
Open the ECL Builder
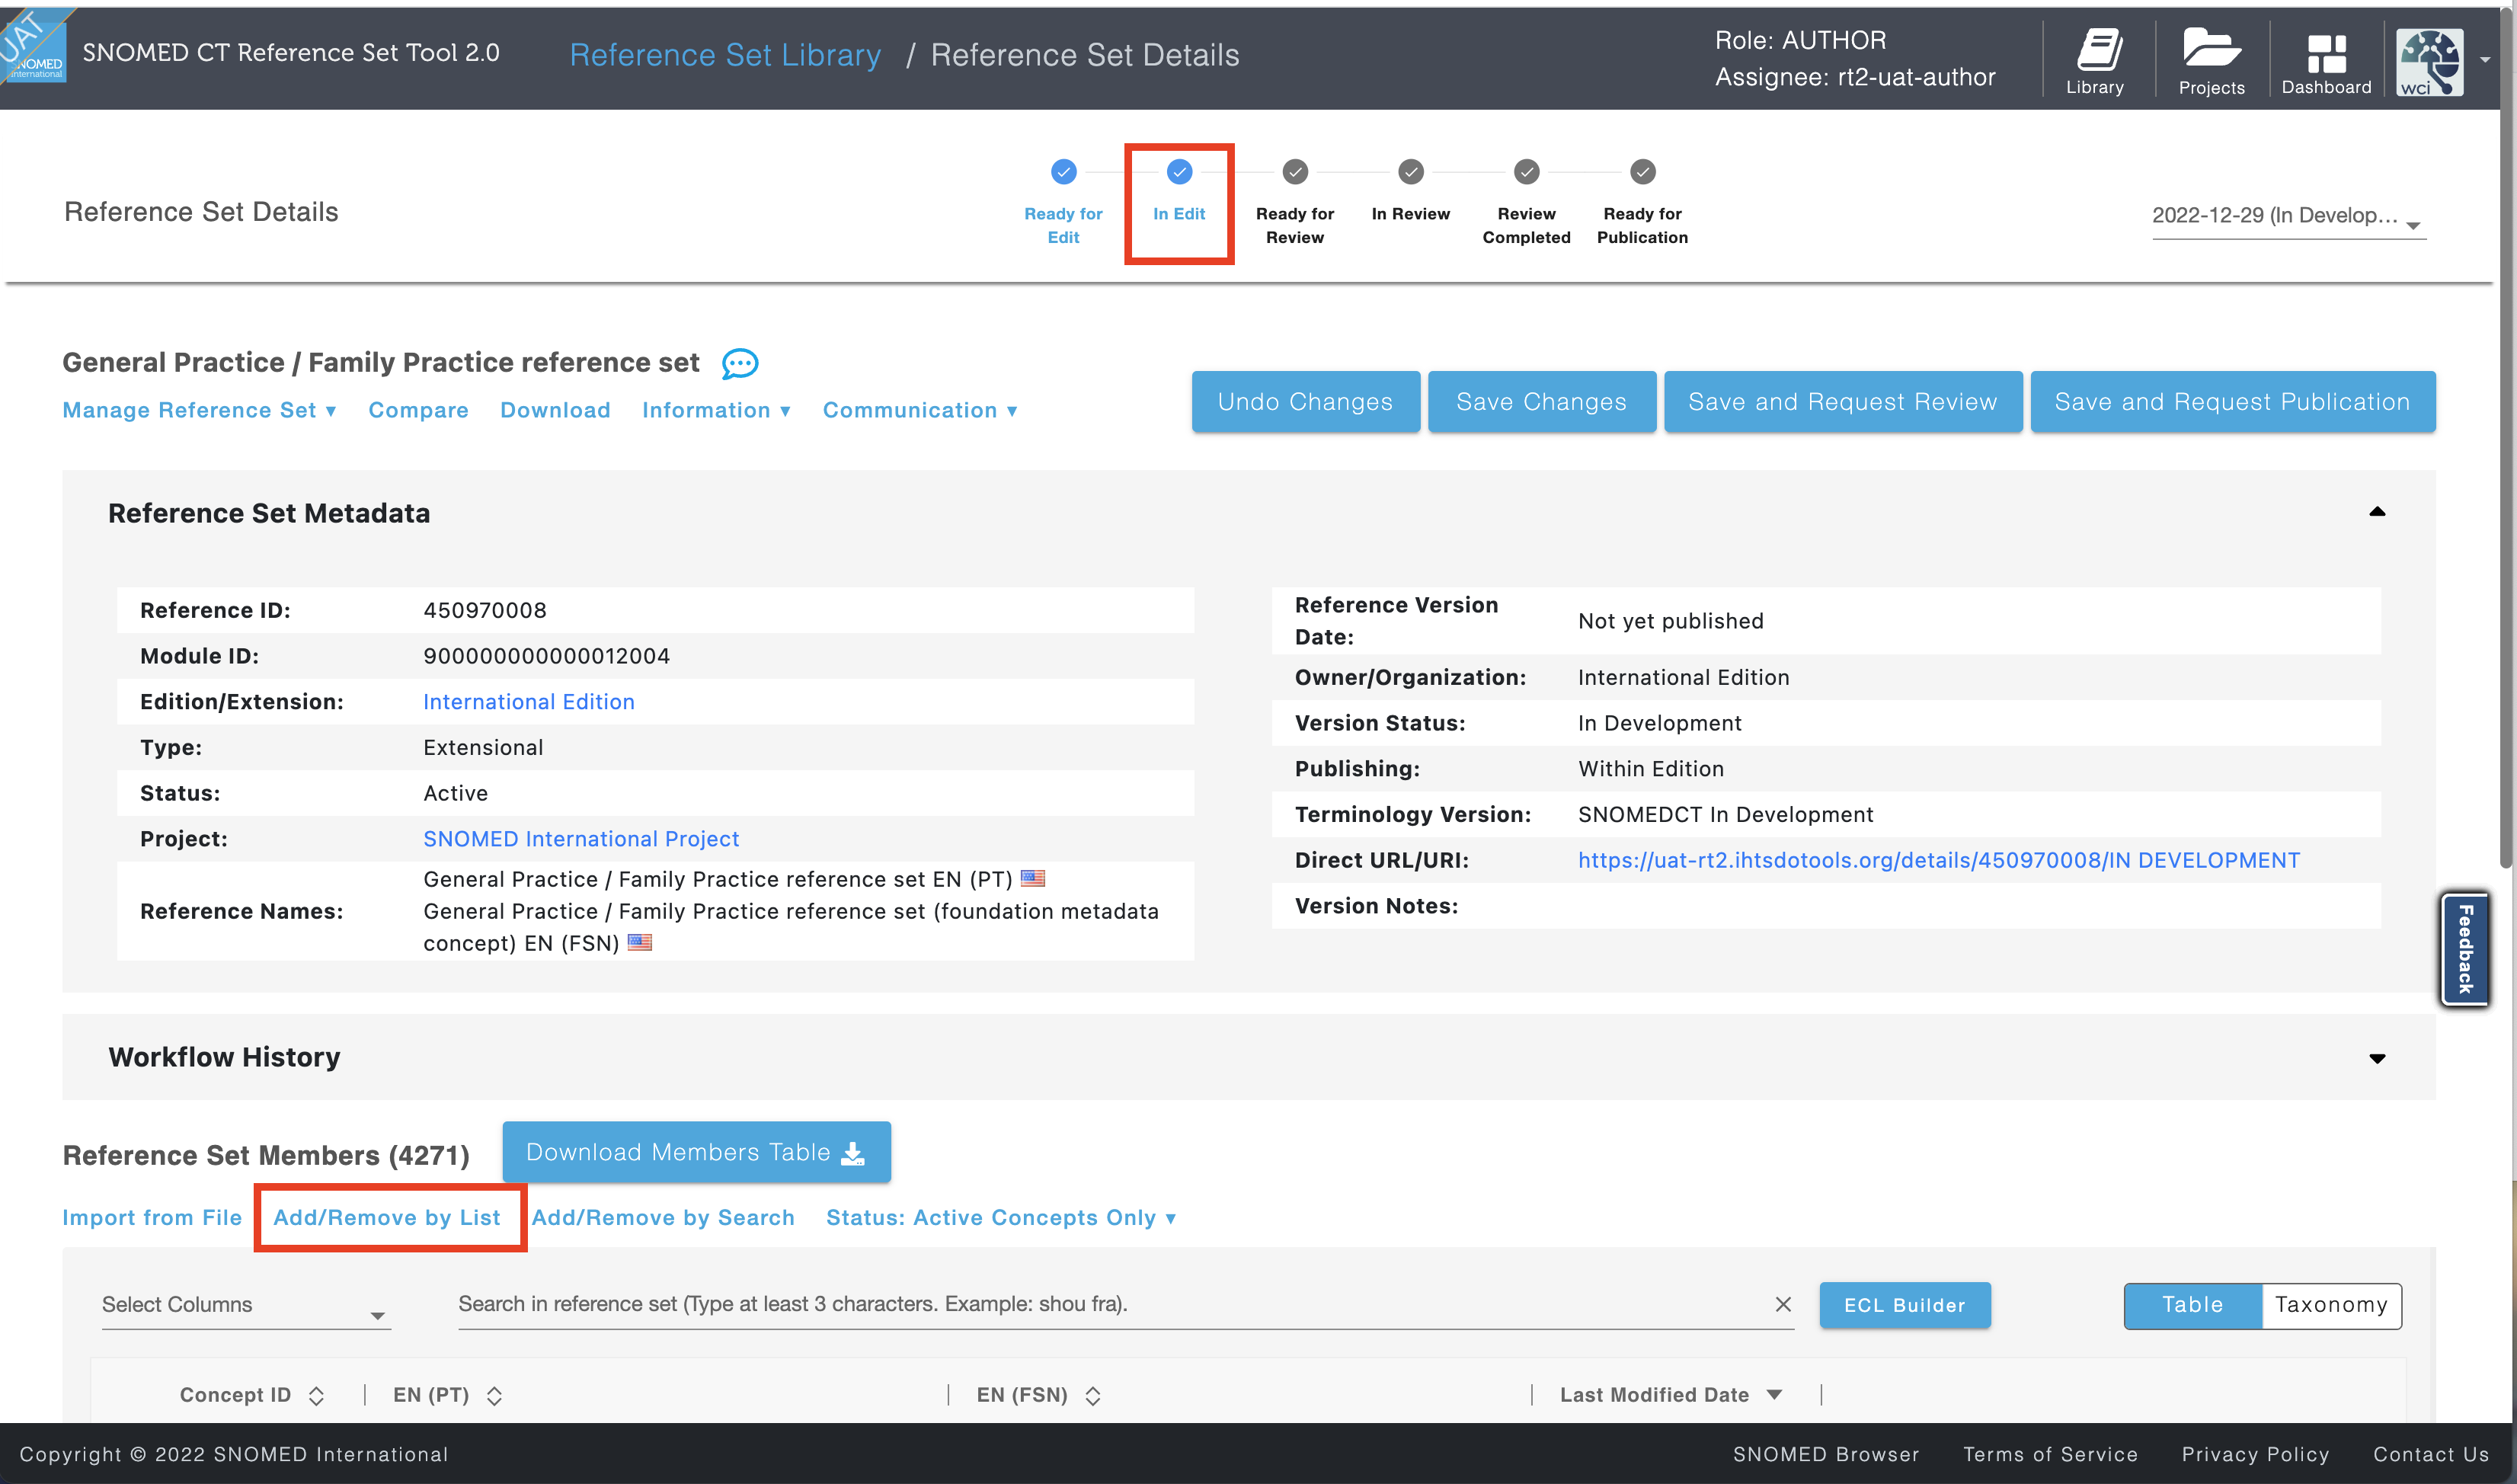tap(1904, 1305)
